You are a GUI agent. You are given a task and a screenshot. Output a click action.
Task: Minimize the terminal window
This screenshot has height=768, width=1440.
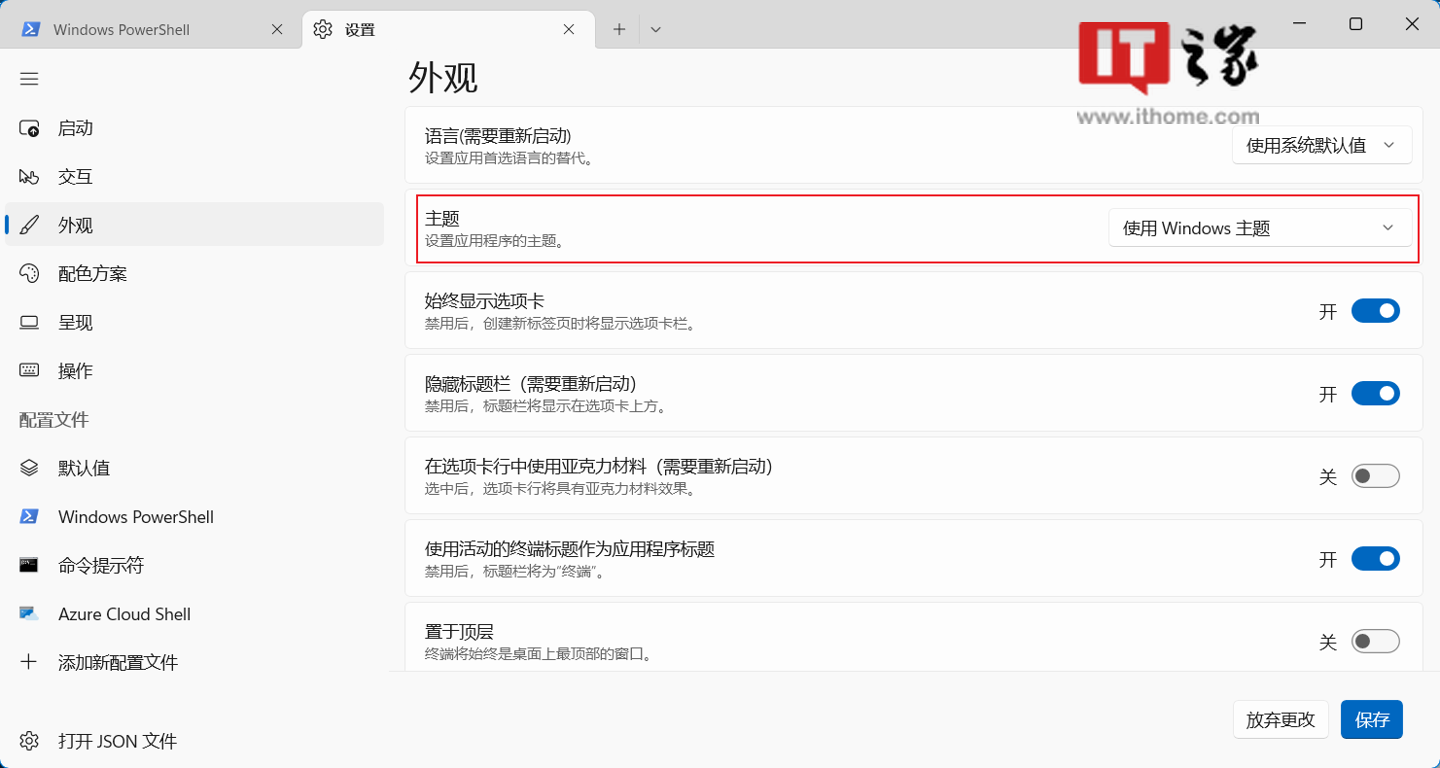(1299, 24)
